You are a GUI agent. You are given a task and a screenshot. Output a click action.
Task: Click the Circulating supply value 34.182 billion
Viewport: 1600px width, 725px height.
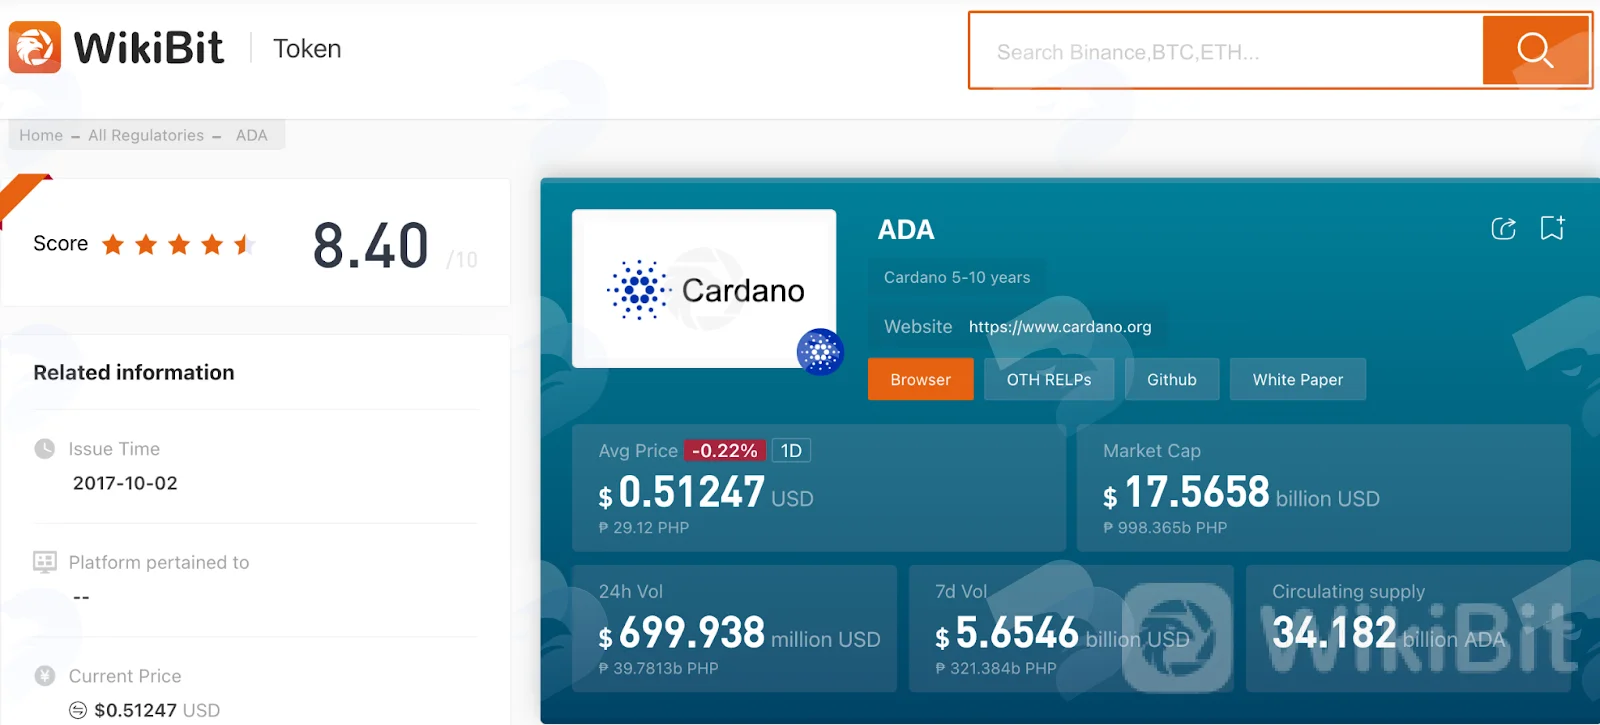pyautogui.click(x=1388, y=634)
